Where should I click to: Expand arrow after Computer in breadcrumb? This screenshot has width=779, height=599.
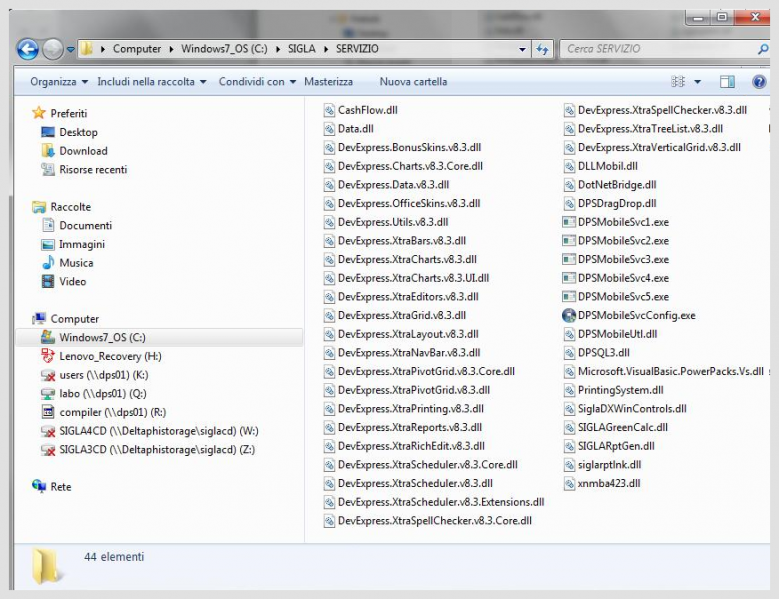coord(171,49)
